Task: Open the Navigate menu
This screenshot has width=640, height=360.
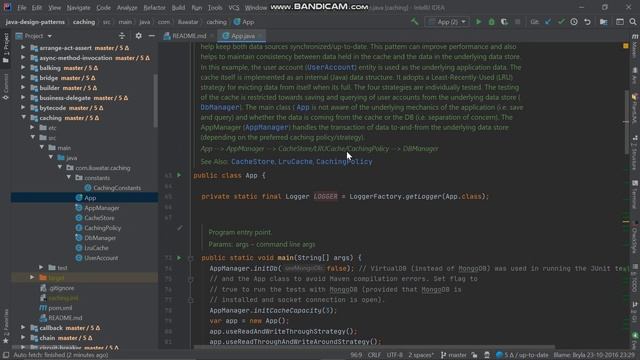Action: click(x=78, y=8)
